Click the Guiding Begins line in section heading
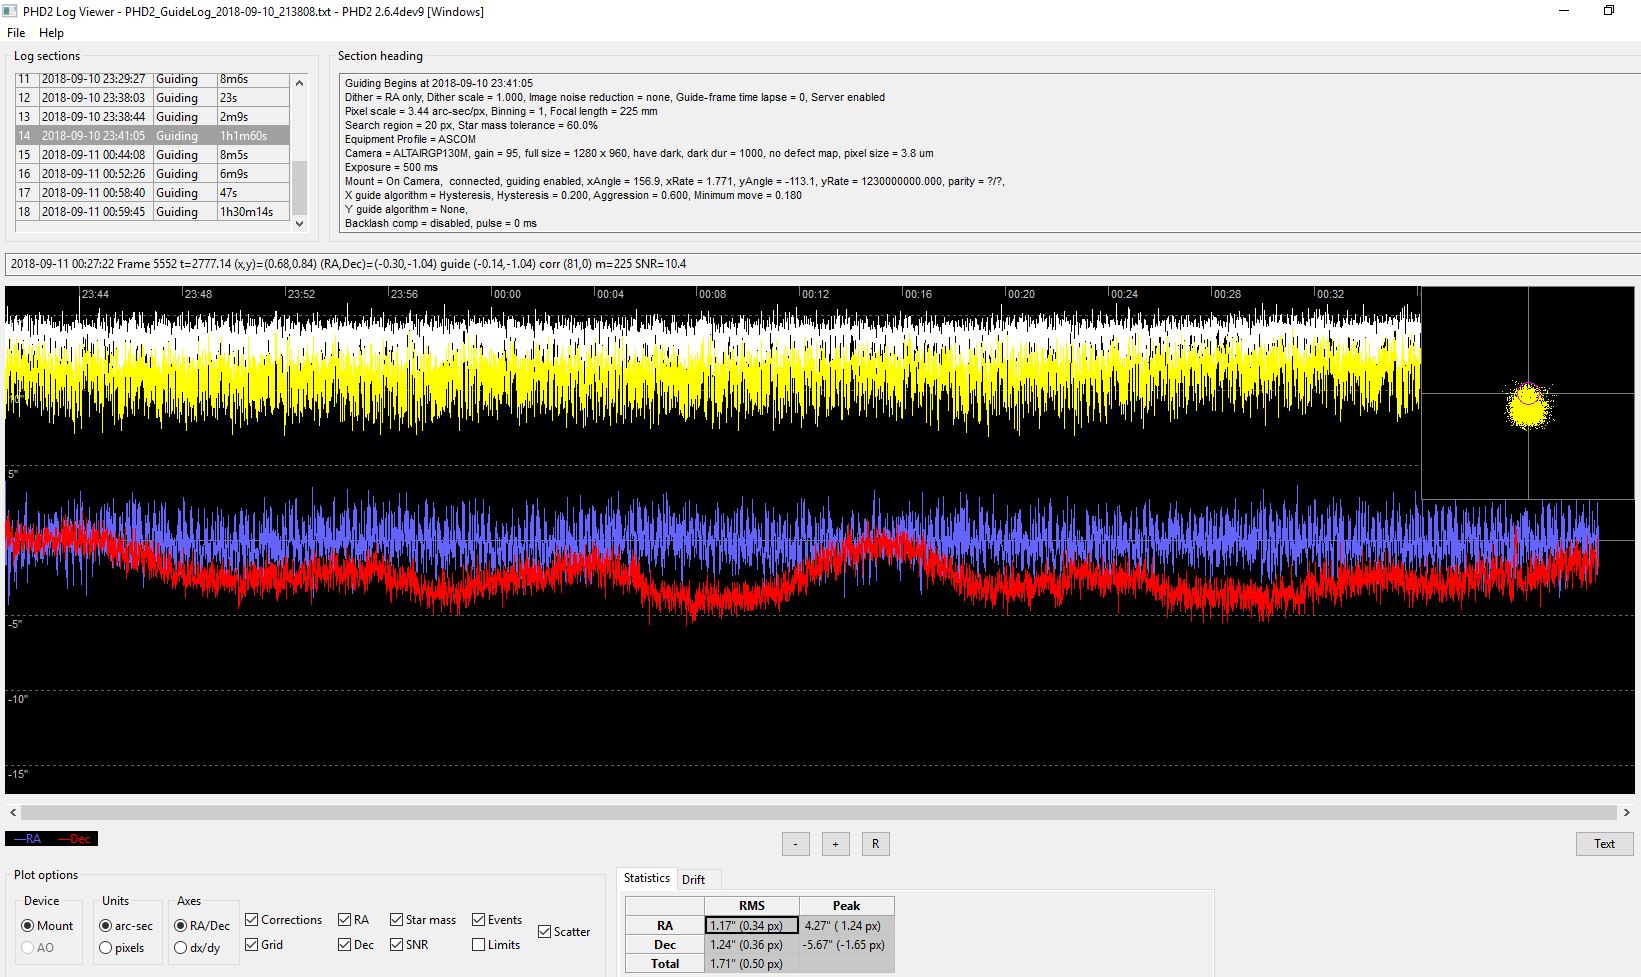The width and height of the screenshot is (1641, 977). 439,84
